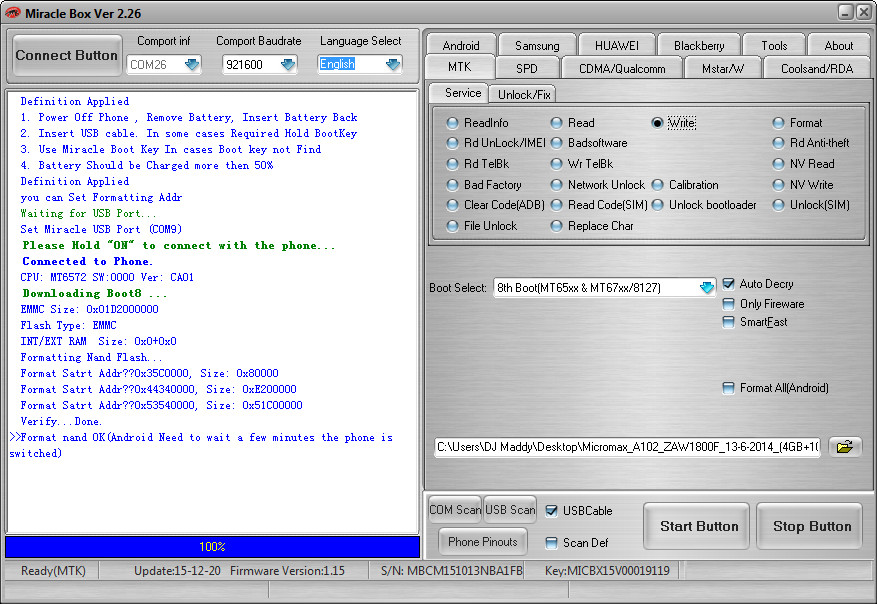This screenshot has width=877, height=604.
Task: Select the Read radio option
Action: (557, 123)
